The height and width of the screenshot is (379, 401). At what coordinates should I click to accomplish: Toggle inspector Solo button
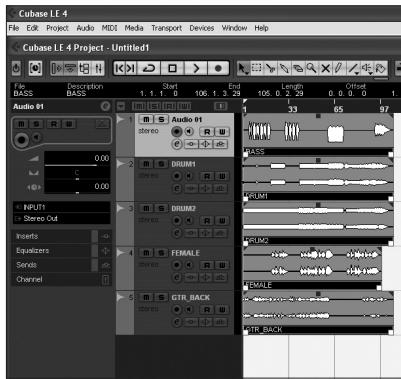click(36, 124)
